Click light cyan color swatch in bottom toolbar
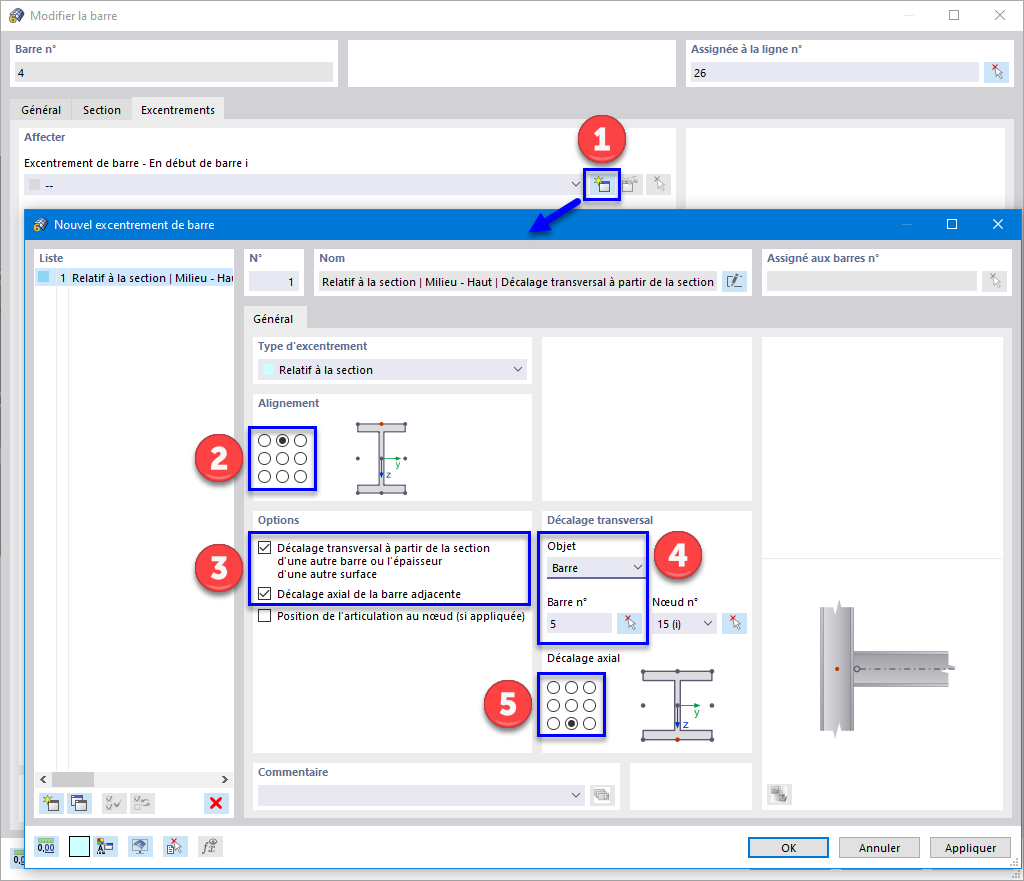Image resolution: width=1024 pixels, height=881 pixels. point(79,846)
